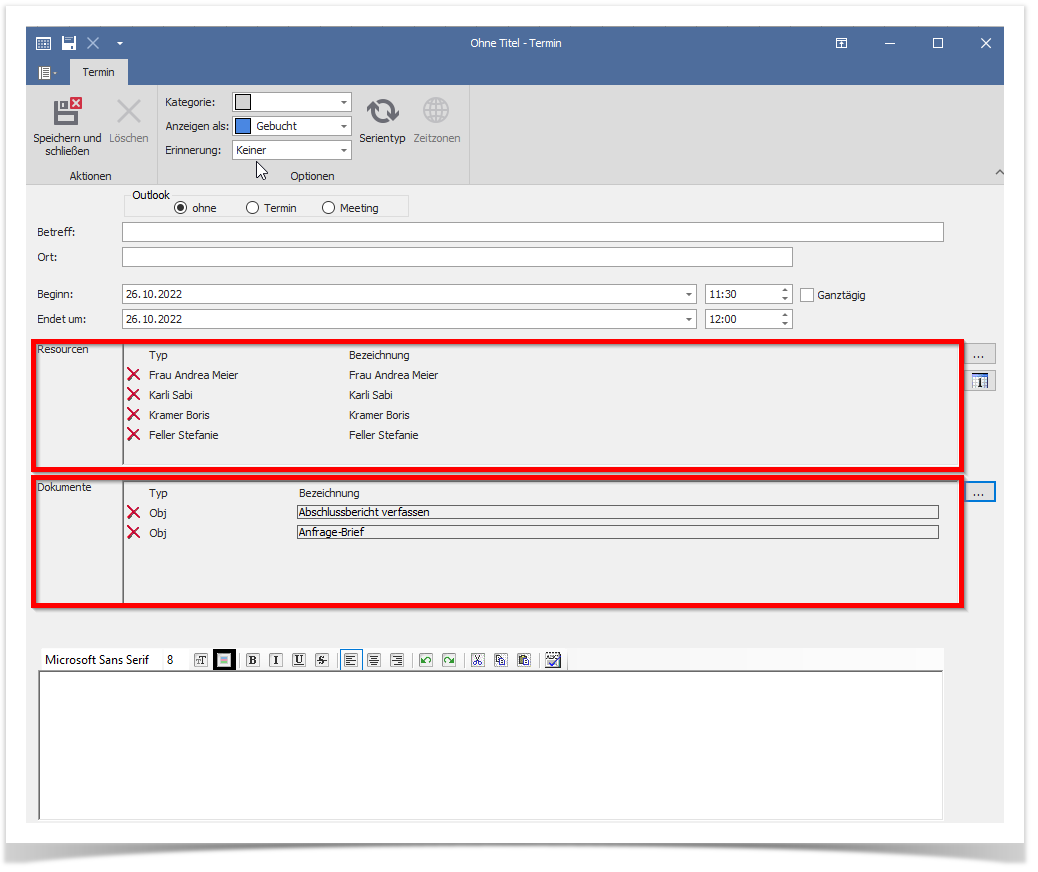Click the small X icon in quick access toolbar
This screenshot has height=872, width=1038.
pyautogui.click(x=93, y=43)
